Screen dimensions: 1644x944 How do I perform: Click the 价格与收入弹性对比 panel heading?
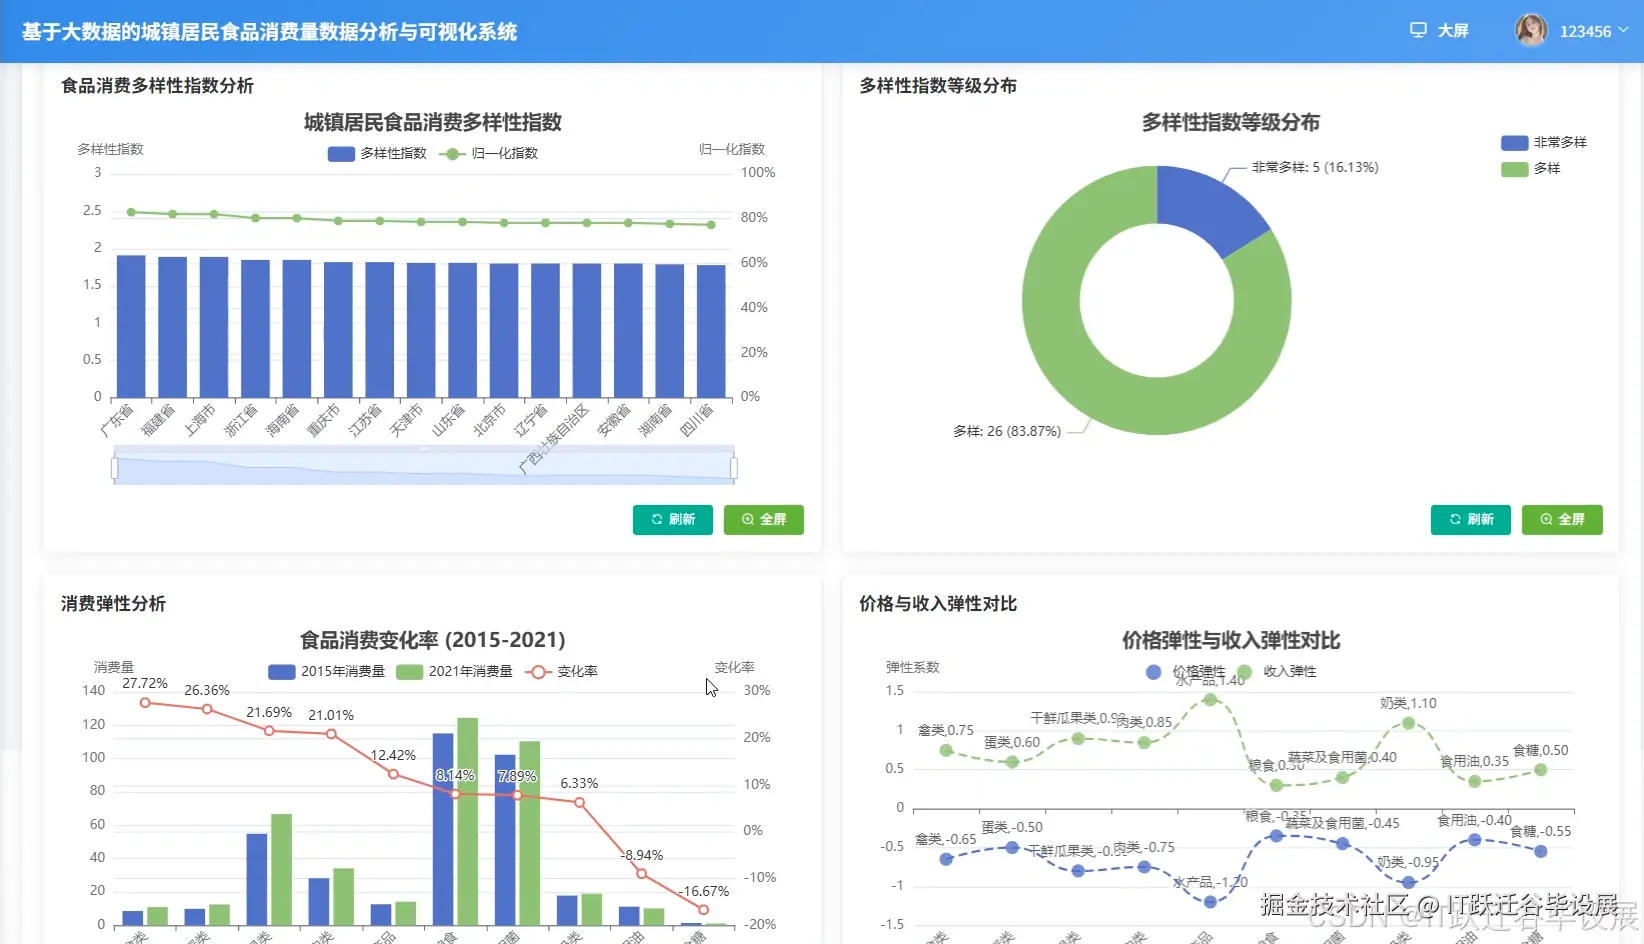pyautogui.click(x=938, y=604)
